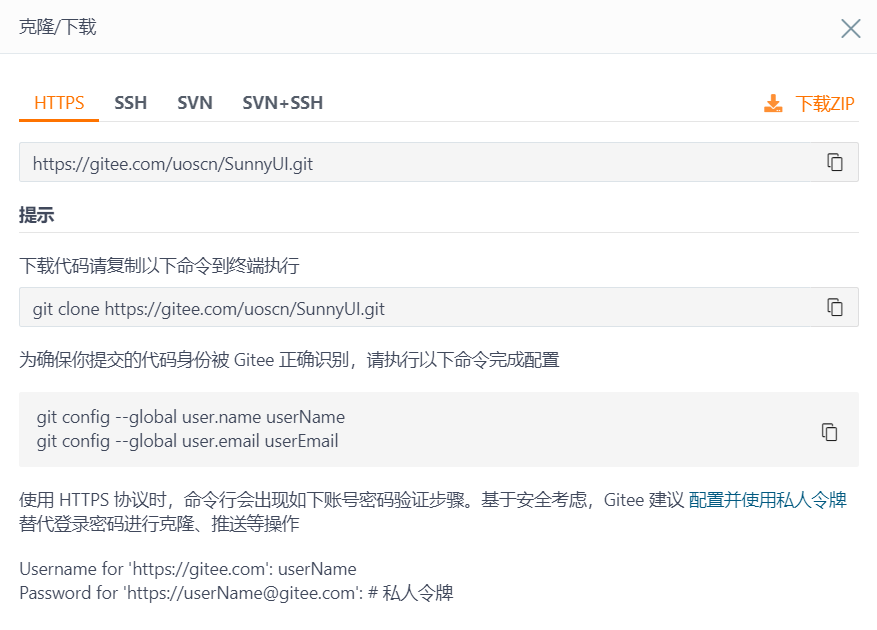
Task: Copy the git config commands
Action: click(829, 432)
